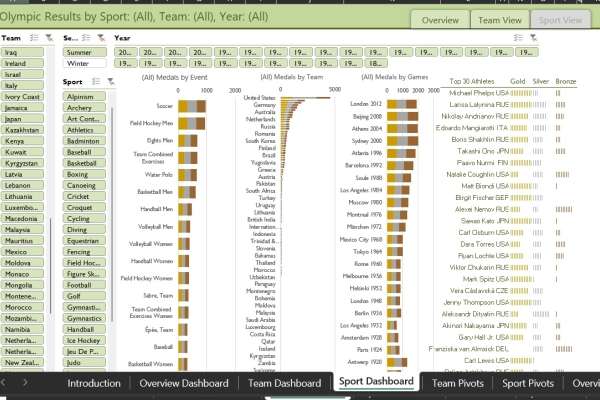
Task: Go to the previous sheet tab using the arrow
Action: click(3, 382)
